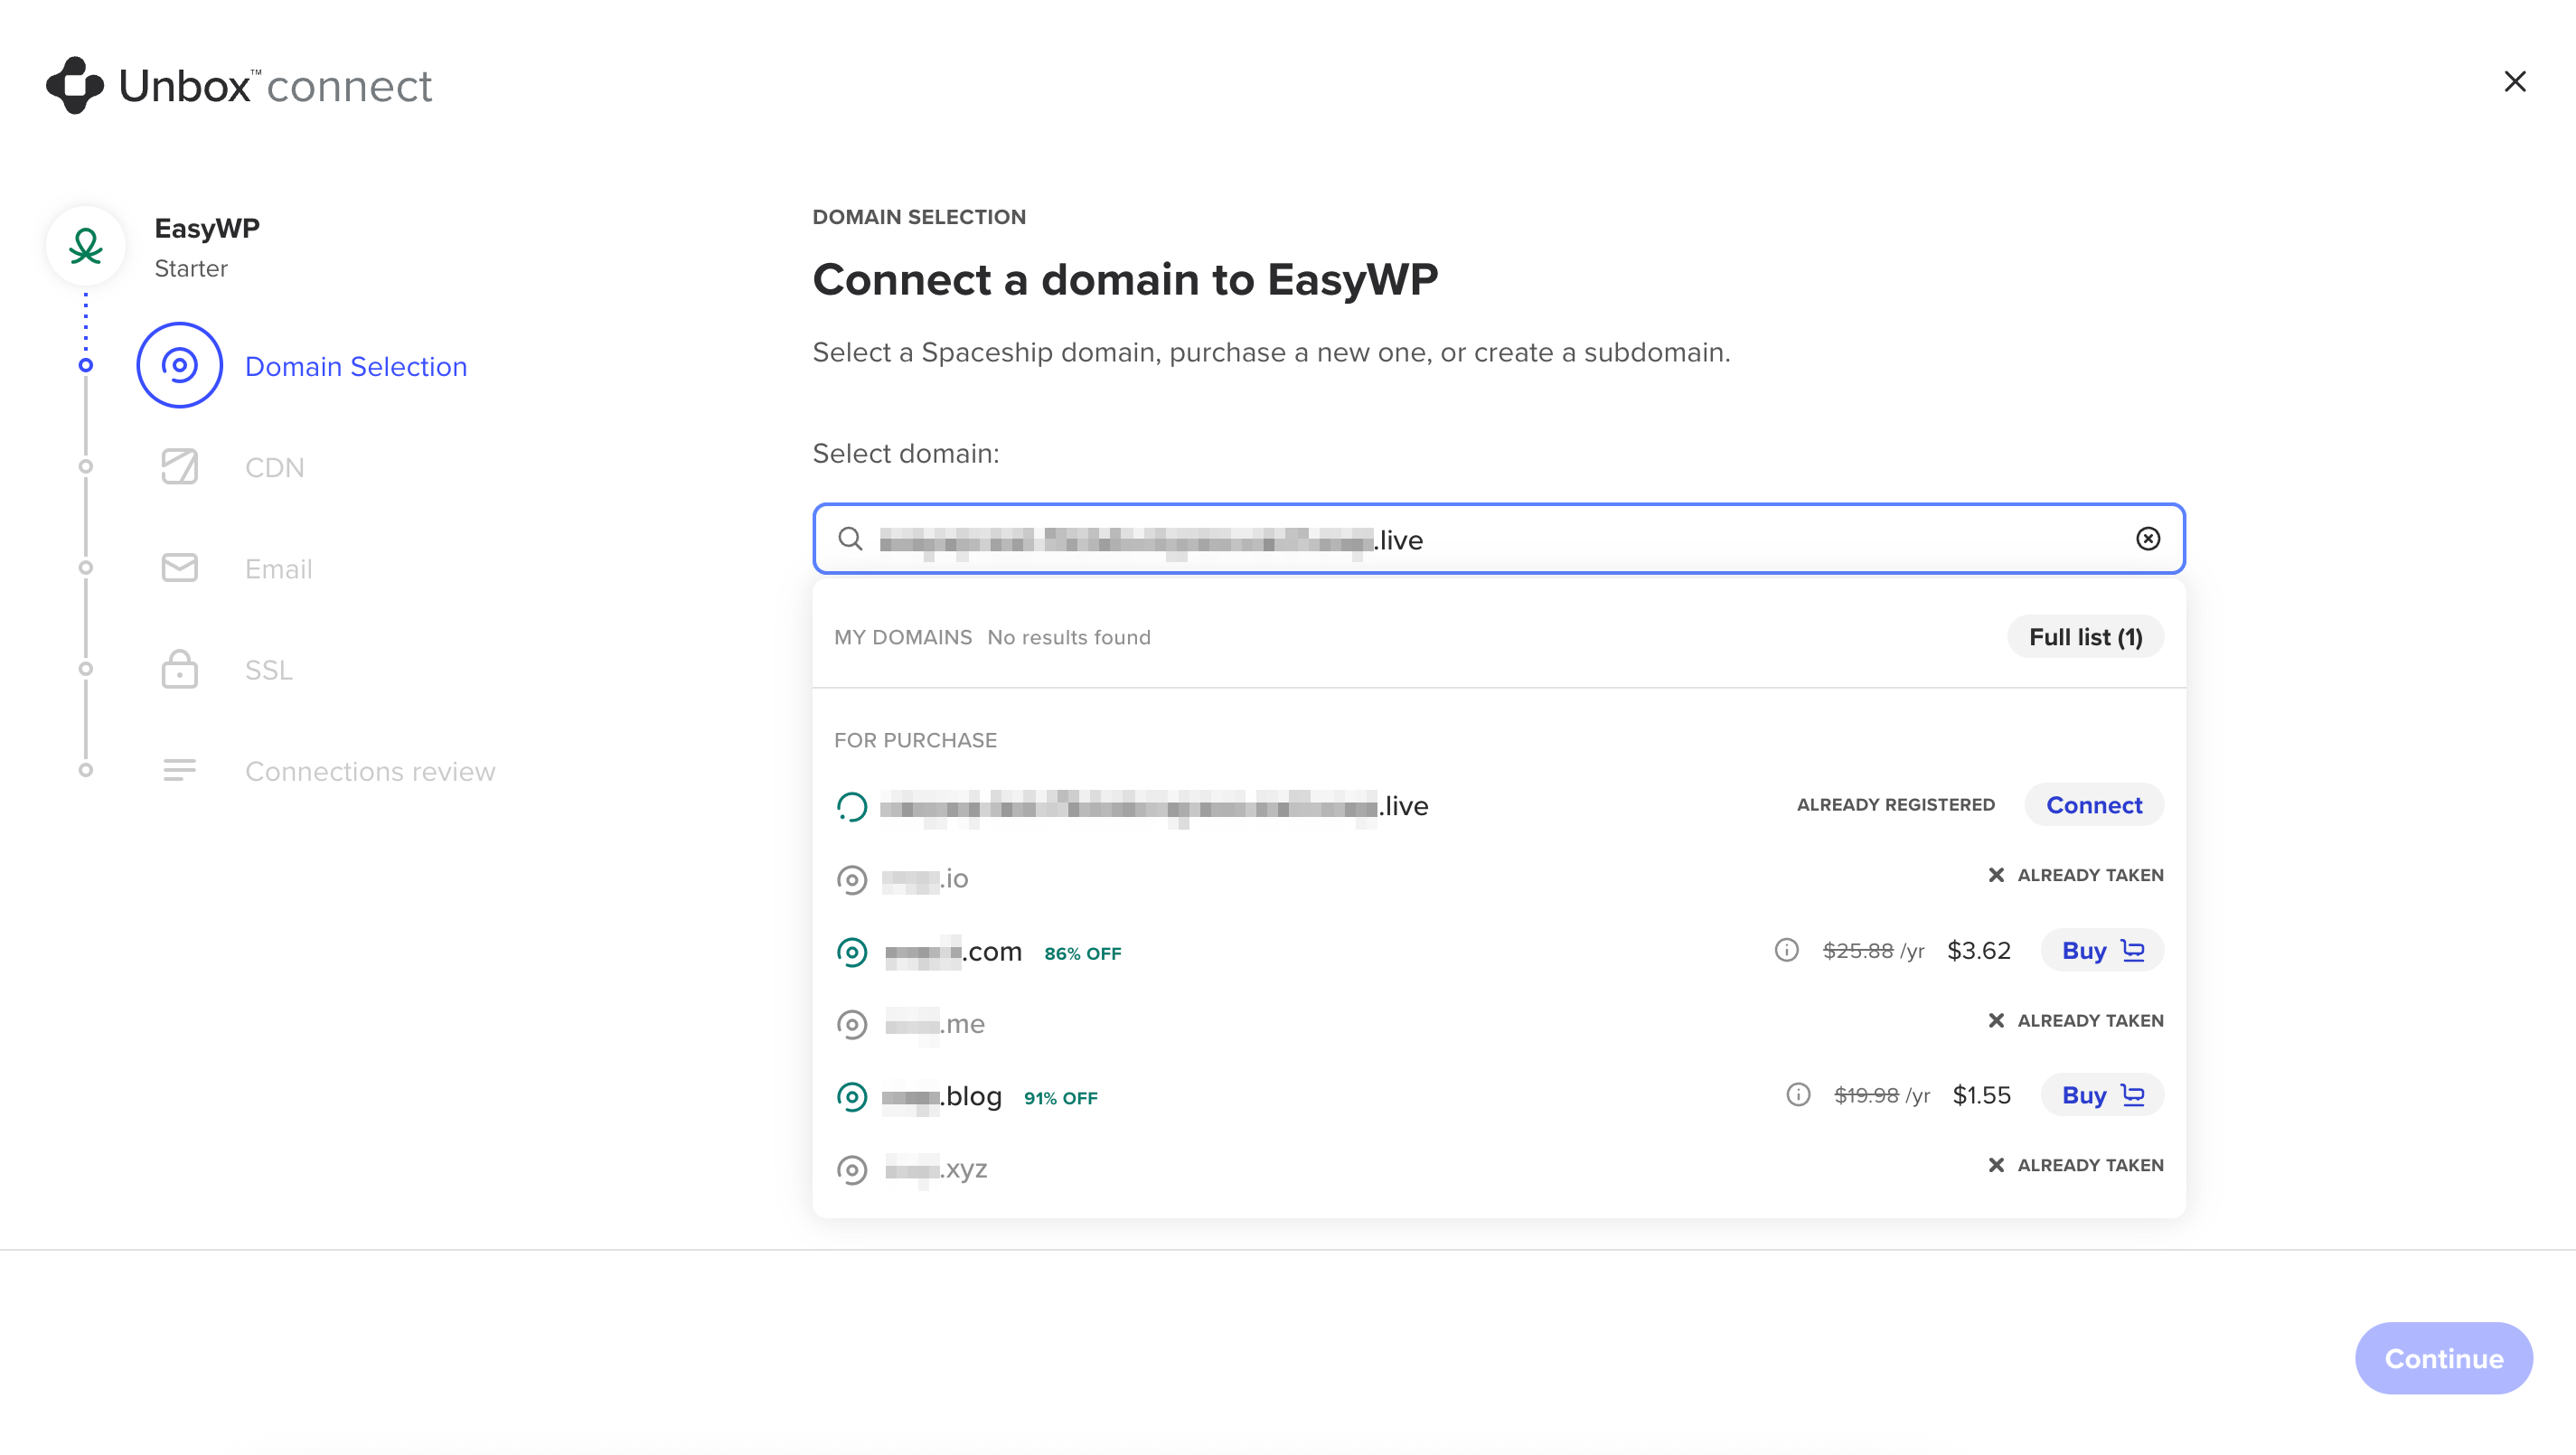This screenshot has width=2576, height=1455.
Task: Close the Unbox connect wizard
Action: pos(2514,81)
